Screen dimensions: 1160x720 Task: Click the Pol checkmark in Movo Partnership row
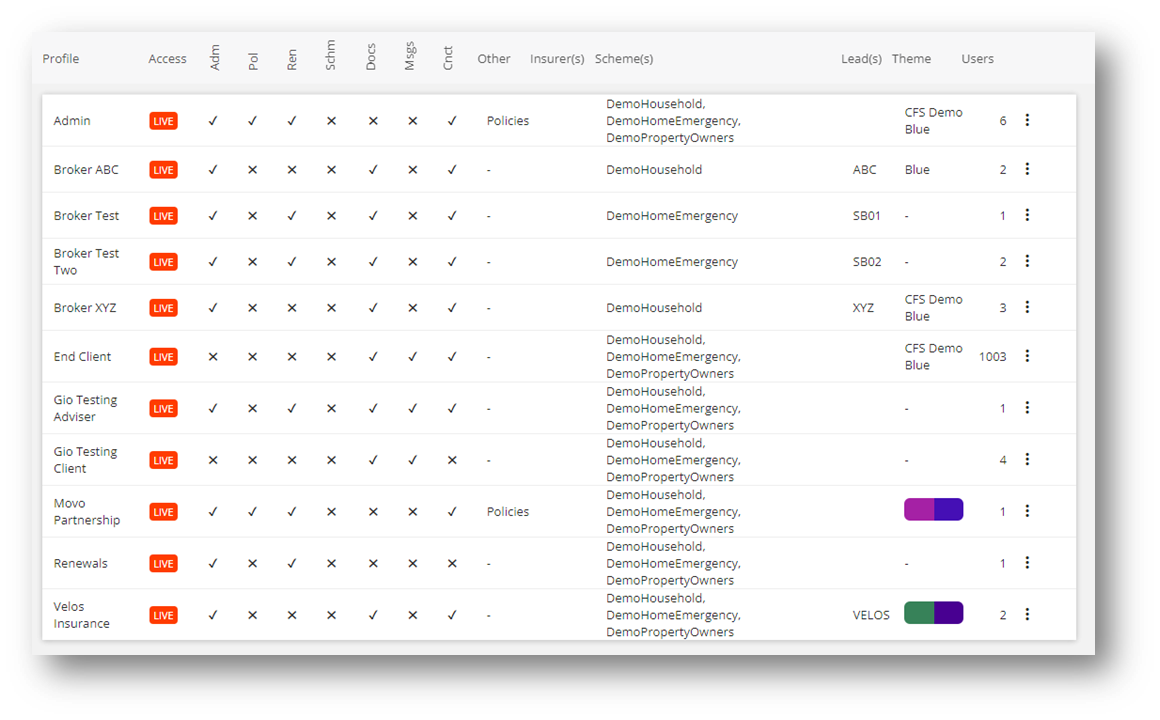(x=252, y=511)
